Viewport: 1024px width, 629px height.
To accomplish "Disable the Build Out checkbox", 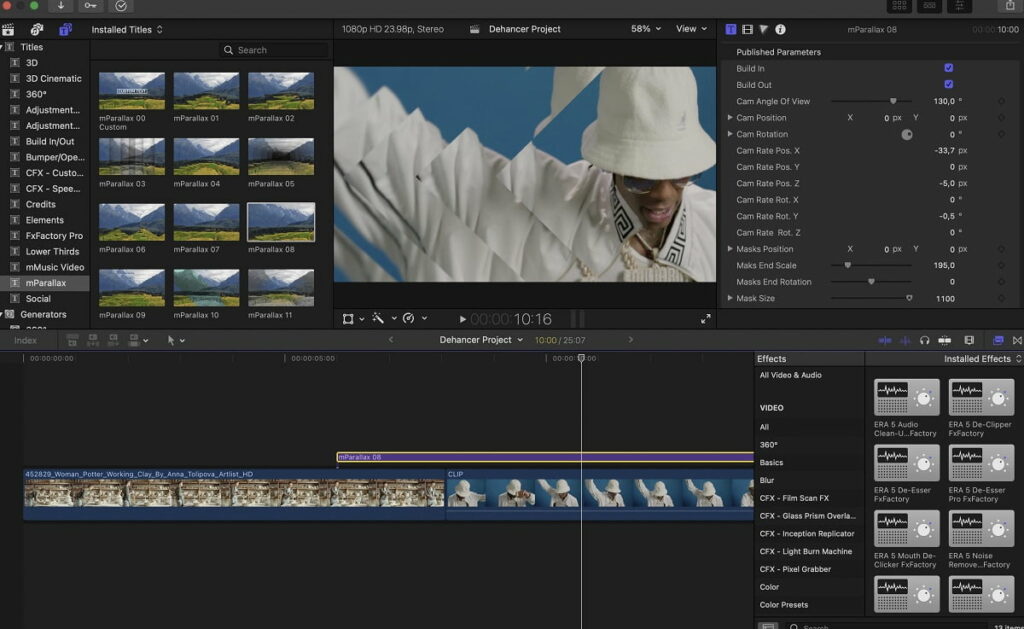I will 948,85.
